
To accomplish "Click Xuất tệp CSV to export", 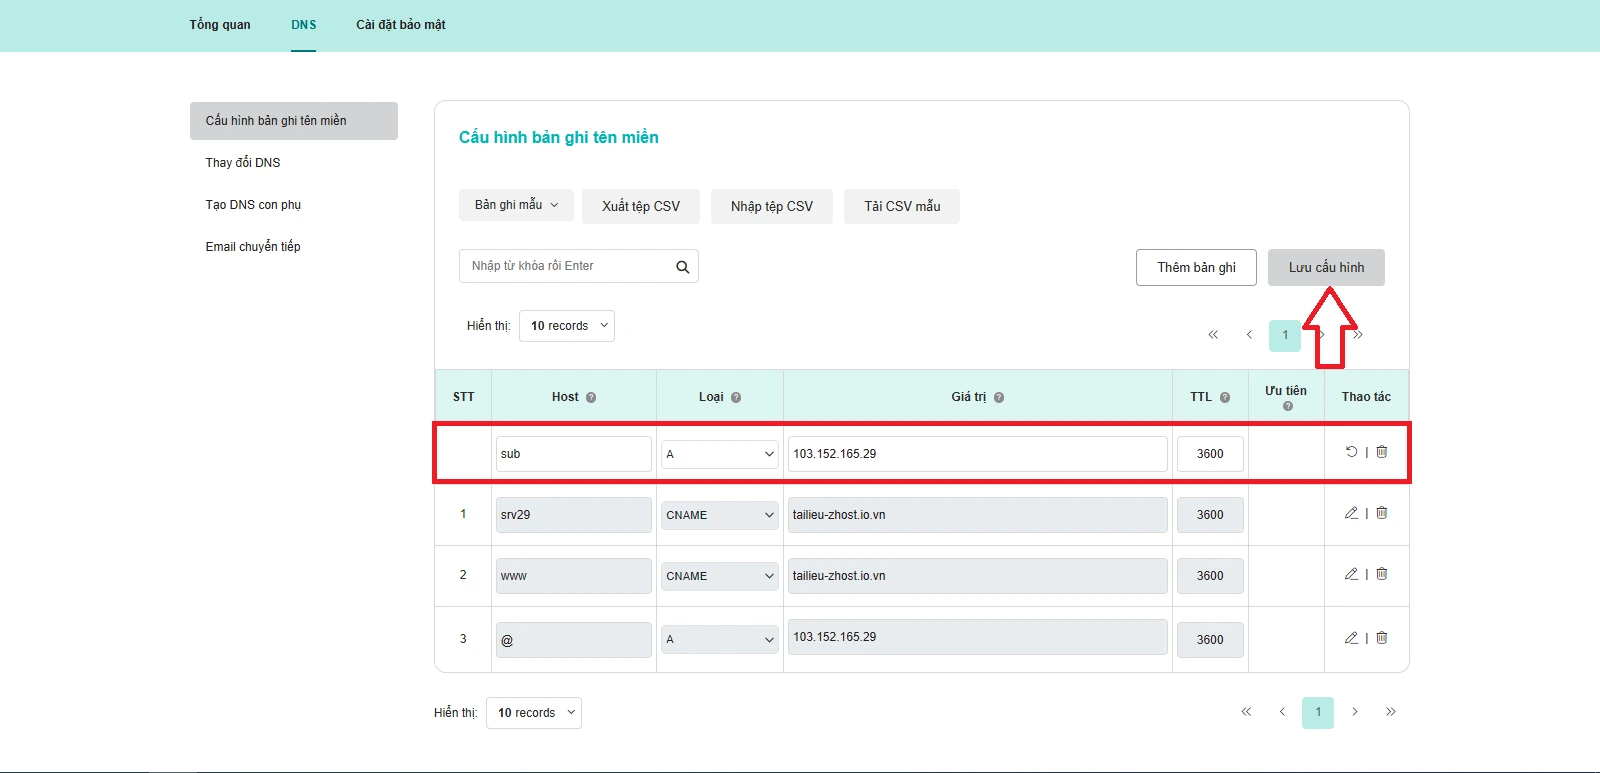I will [641, 207].
